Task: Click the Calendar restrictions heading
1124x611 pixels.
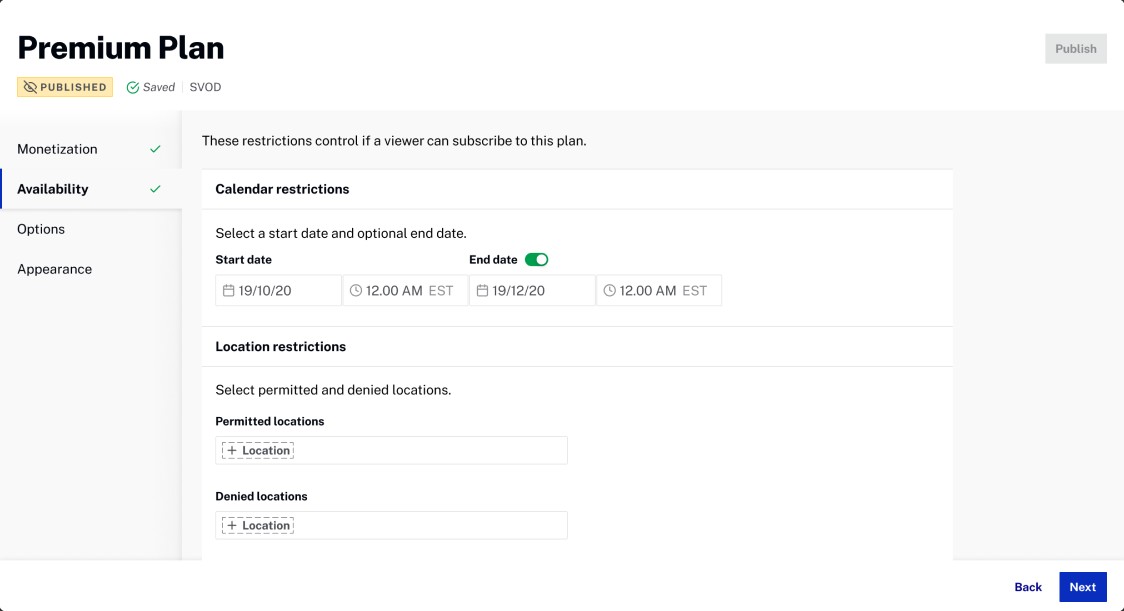Action: pyautogui.click(x=282, y=189)
